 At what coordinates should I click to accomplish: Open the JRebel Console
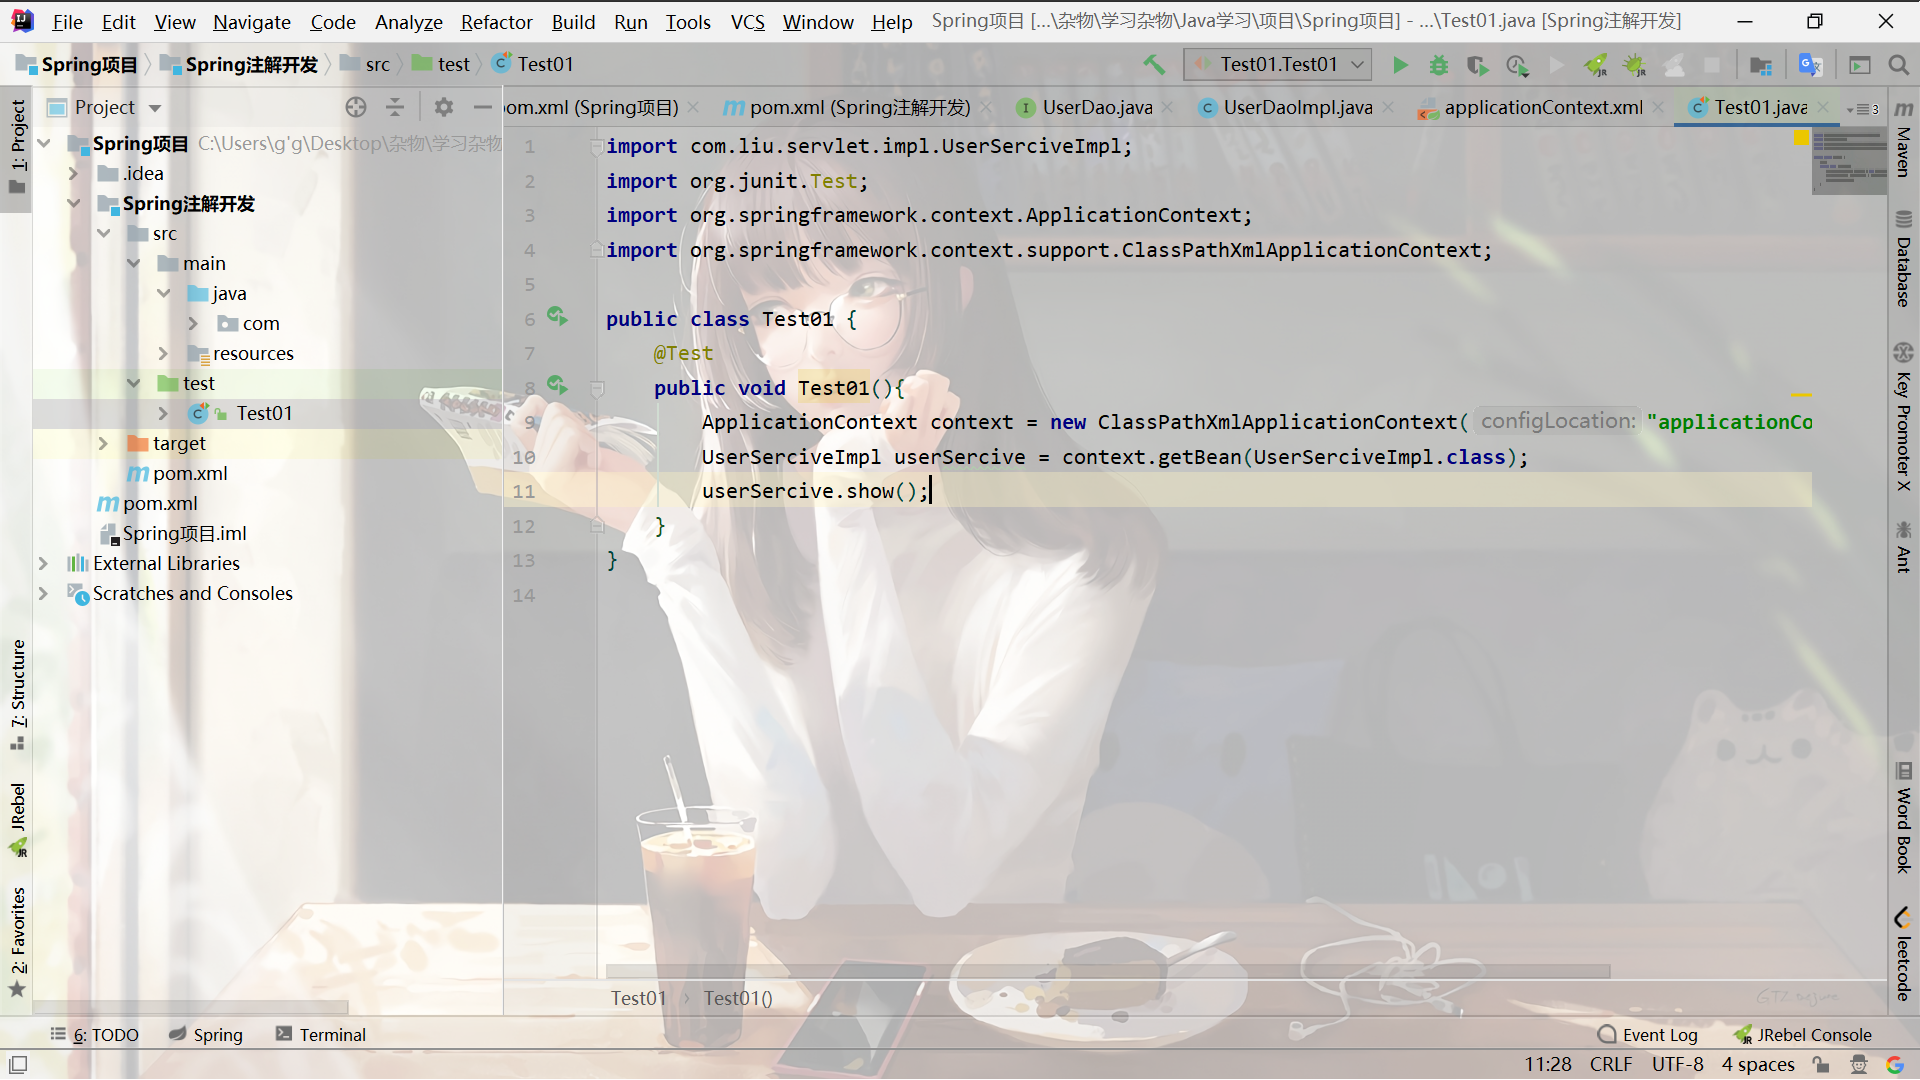(x=1803, y=1035)
